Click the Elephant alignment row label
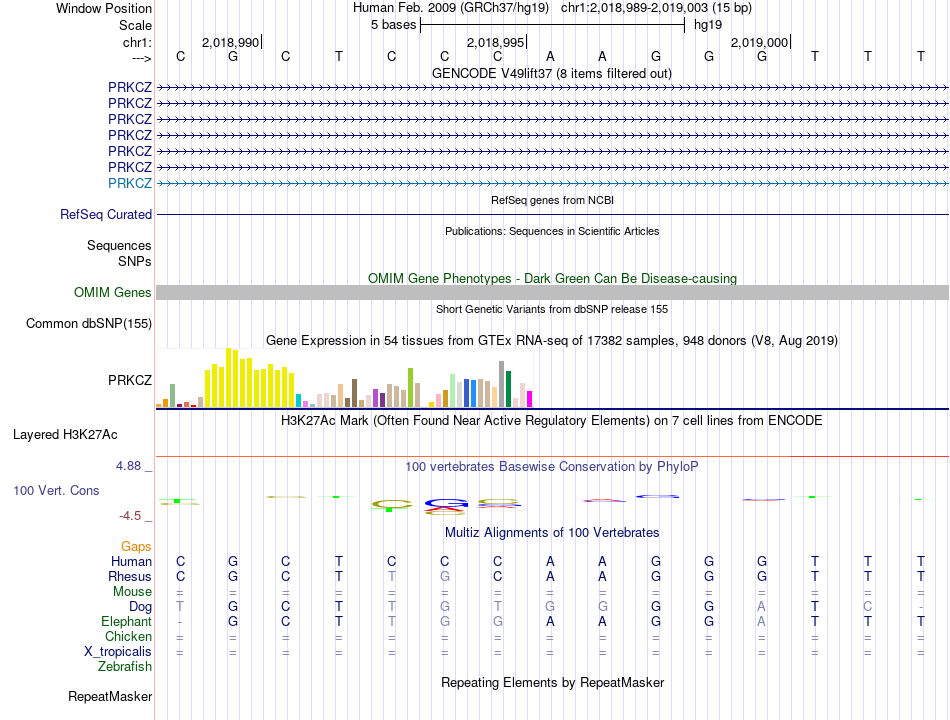Image resolution: width=950 pixels, height=720 pixels. [x=127, y=622]
